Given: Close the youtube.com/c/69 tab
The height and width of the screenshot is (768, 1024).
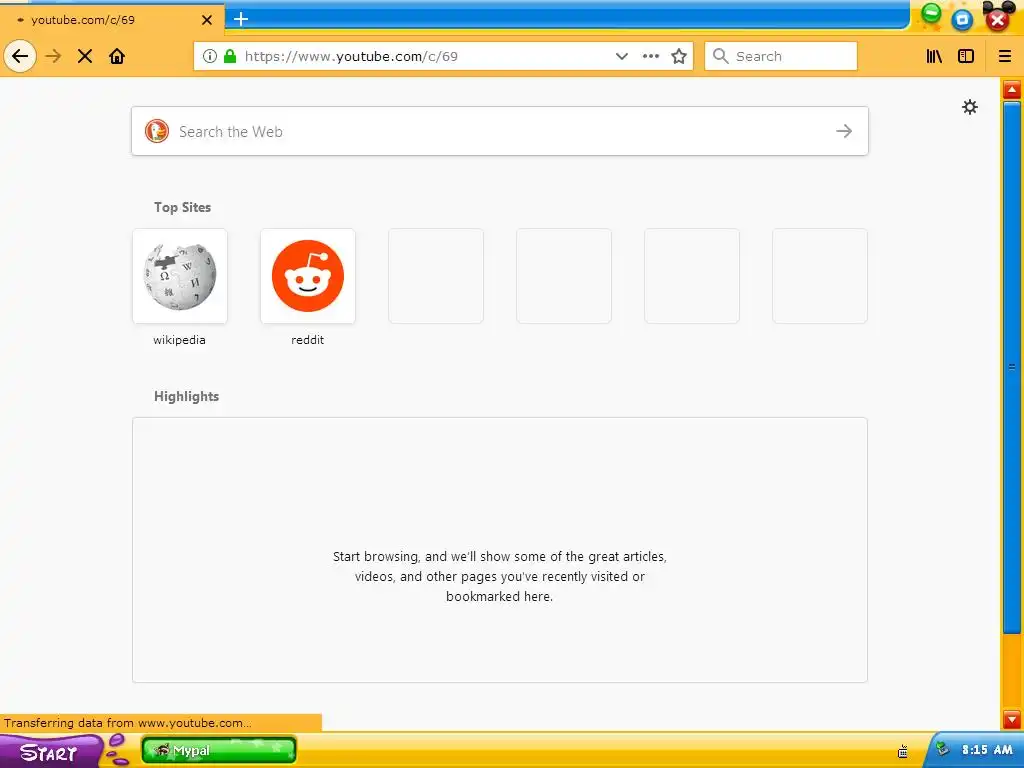Looking at the screenshot, I should 207,20.
